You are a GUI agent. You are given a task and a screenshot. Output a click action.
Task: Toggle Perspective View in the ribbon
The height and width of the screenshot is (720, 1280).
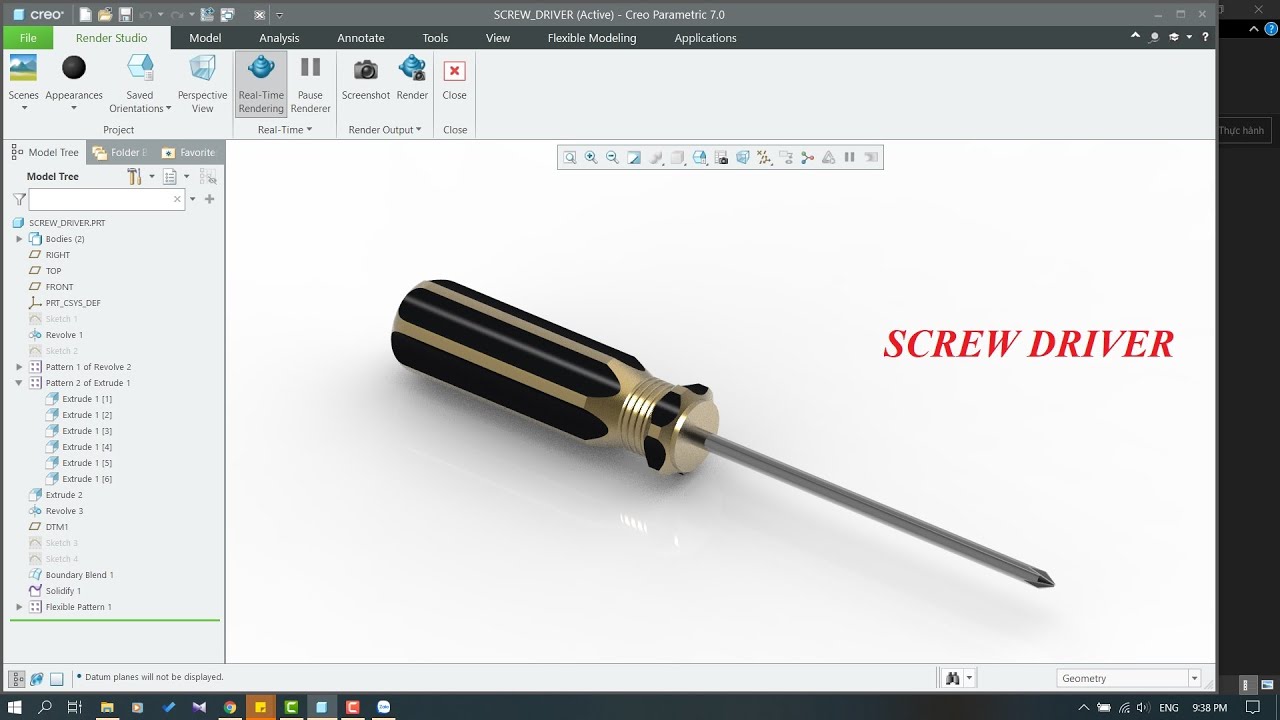tap(202, 83)
